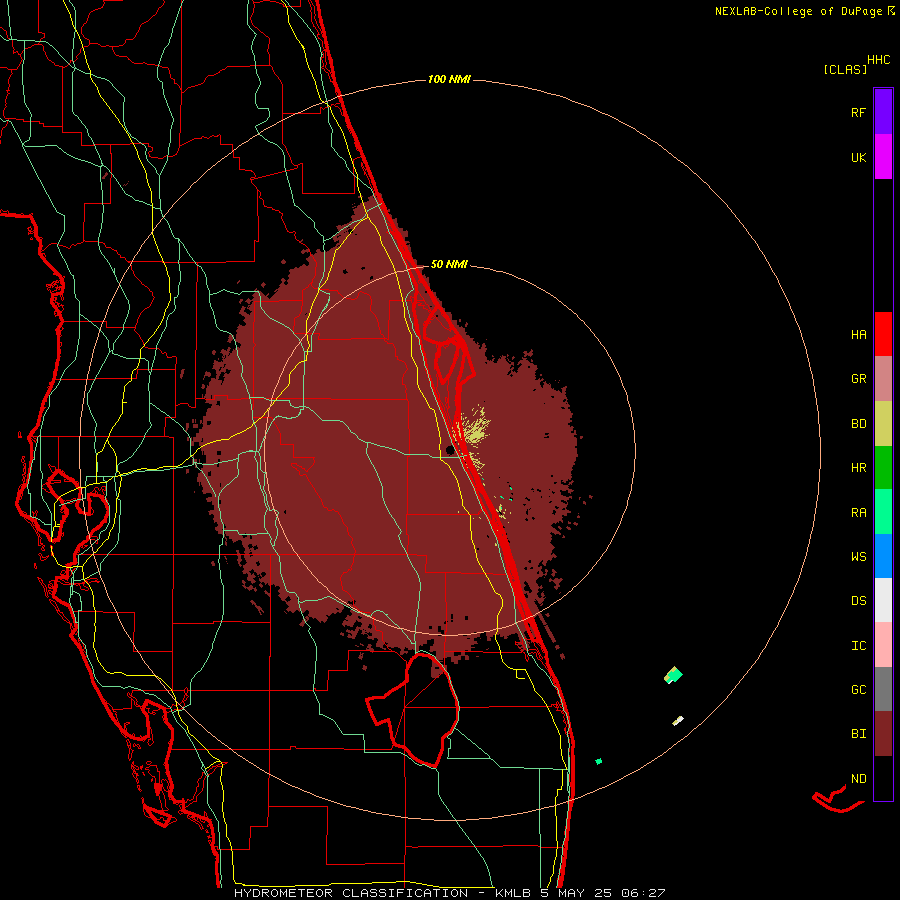
Task: Click the UK legend label
Action: (858, 157)
